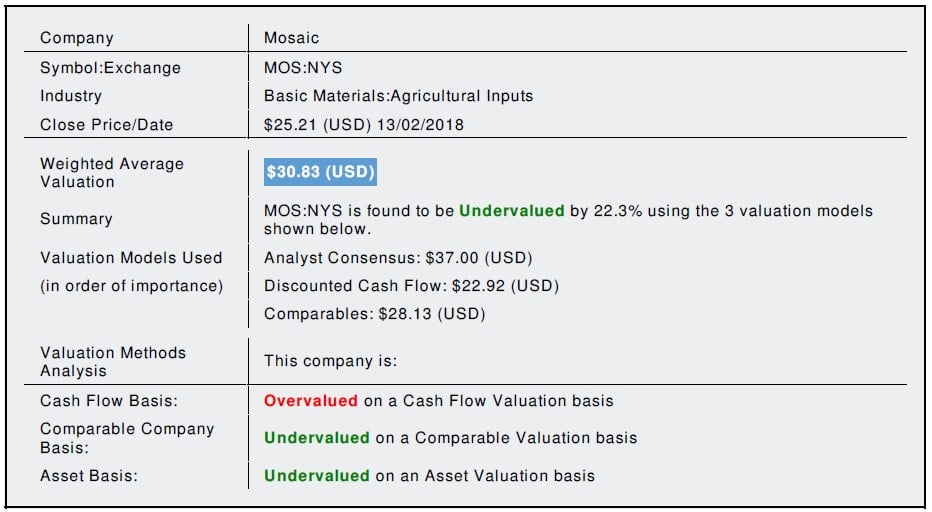Click the Close Price/Date label
This screenshot has height=512, width=932.
[x=106, y=125]
